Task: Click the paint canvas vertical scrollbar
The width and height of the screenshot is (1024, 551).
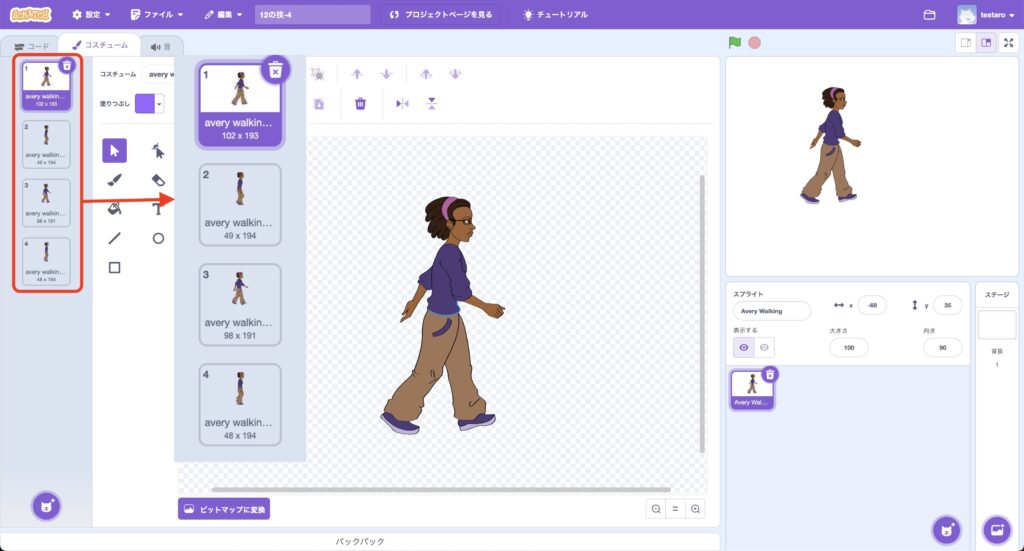Action: (703, 313)
